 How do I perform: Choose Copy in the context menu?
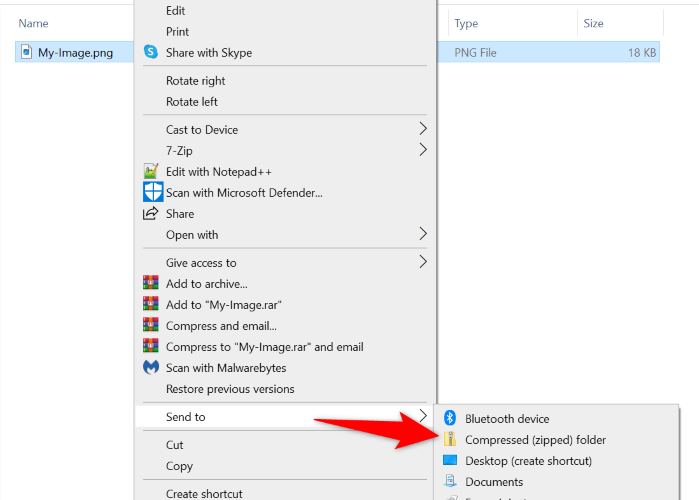[x=180, y=466]
